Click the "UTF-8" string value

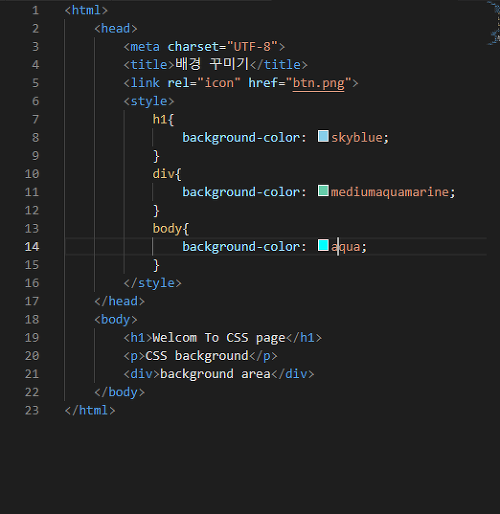point(252,47)
